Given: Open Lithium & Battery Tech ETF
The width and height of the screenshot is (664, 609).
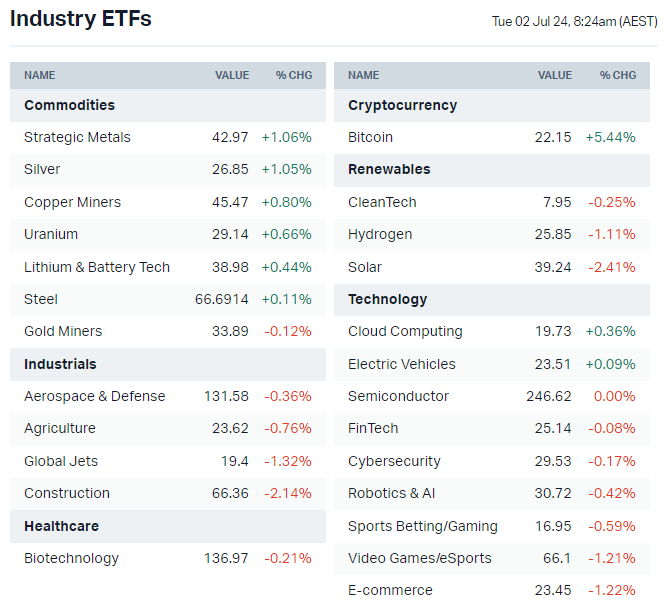Looking at the screenshot, I should 97,267.
